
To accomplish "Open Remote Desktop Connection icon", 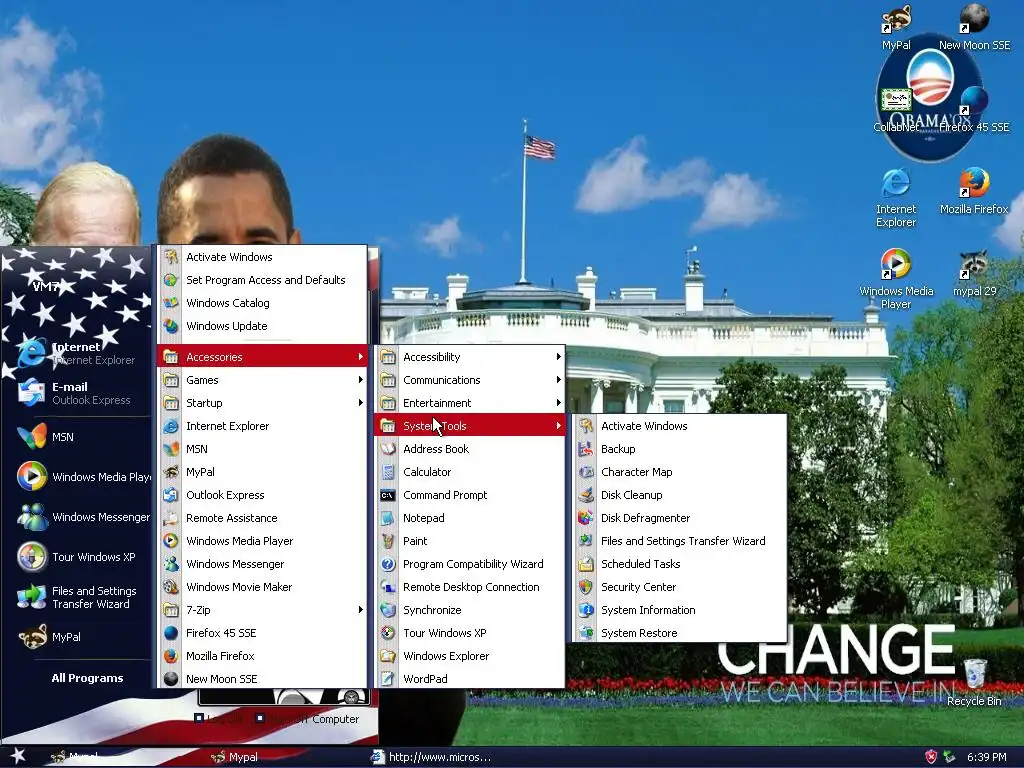I will point(388,586).
